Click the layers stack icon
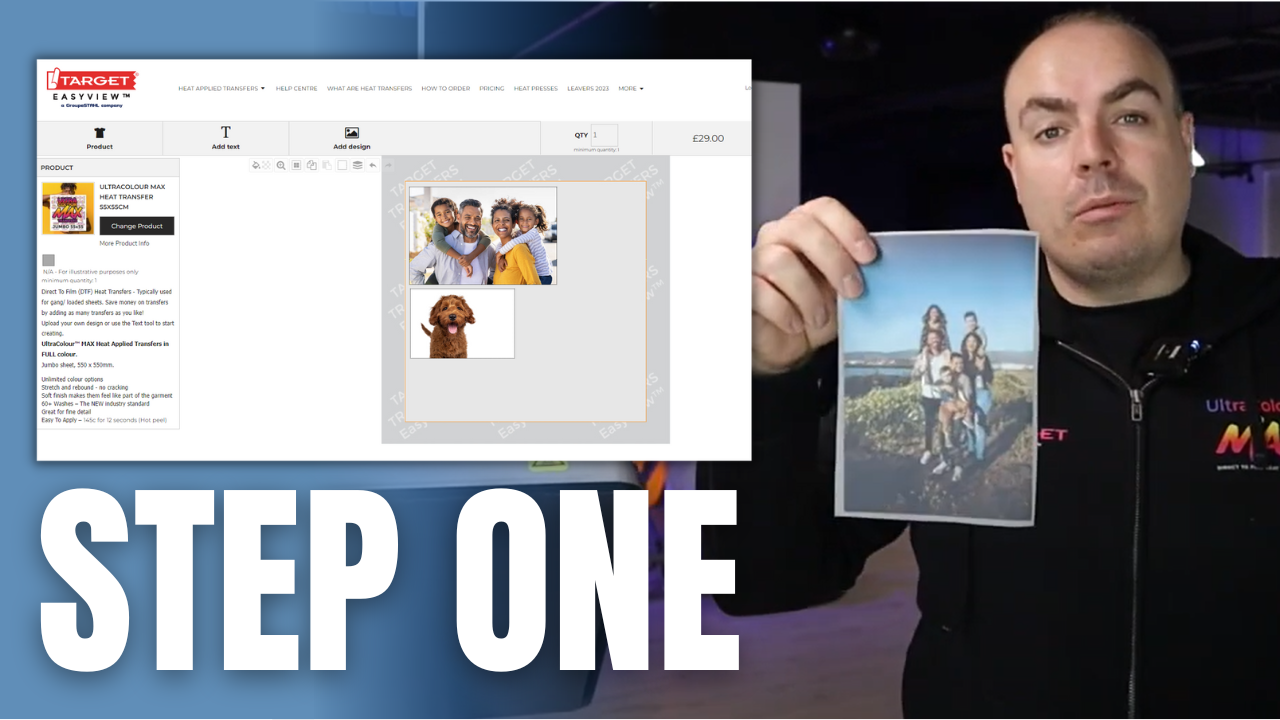The width and height of the screenshot is (1280, 720). tap(357, 165)
